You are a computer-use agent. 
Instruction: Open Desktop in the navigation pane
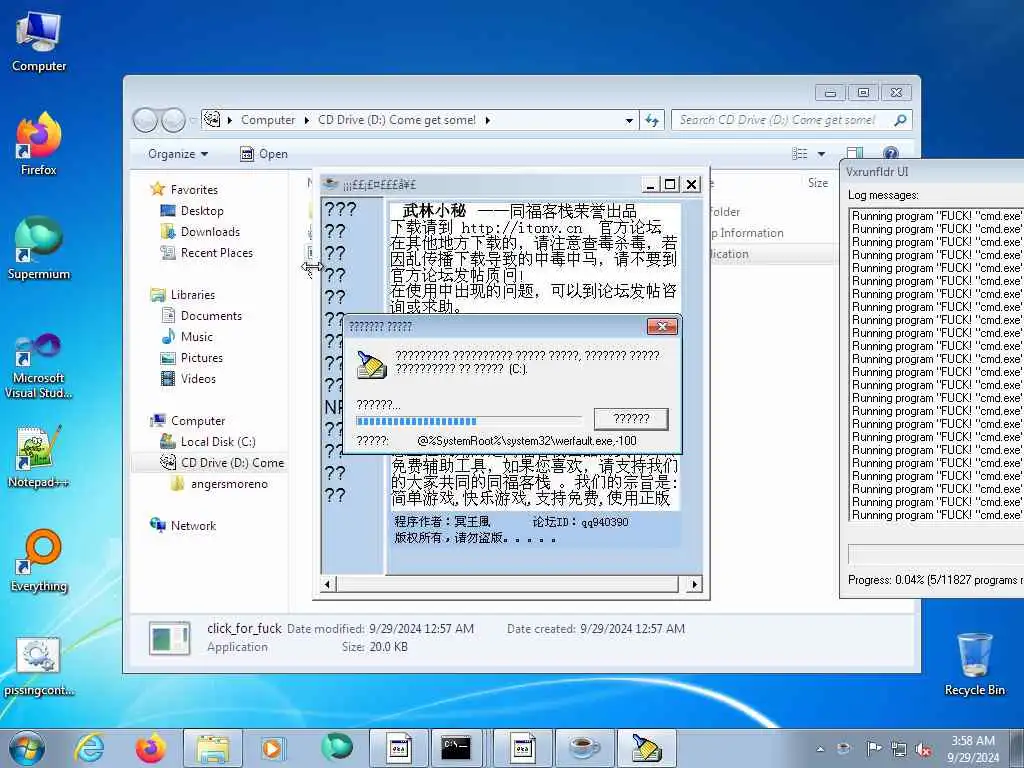pyautogui.click(x=202, y=211)
